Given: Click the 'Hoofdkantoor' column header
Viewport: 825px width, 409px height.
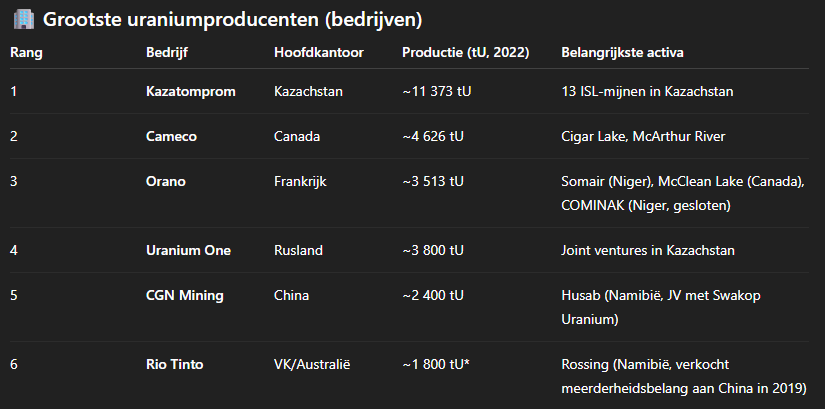Looking at the screenshot, I should (x=319, y=53).
